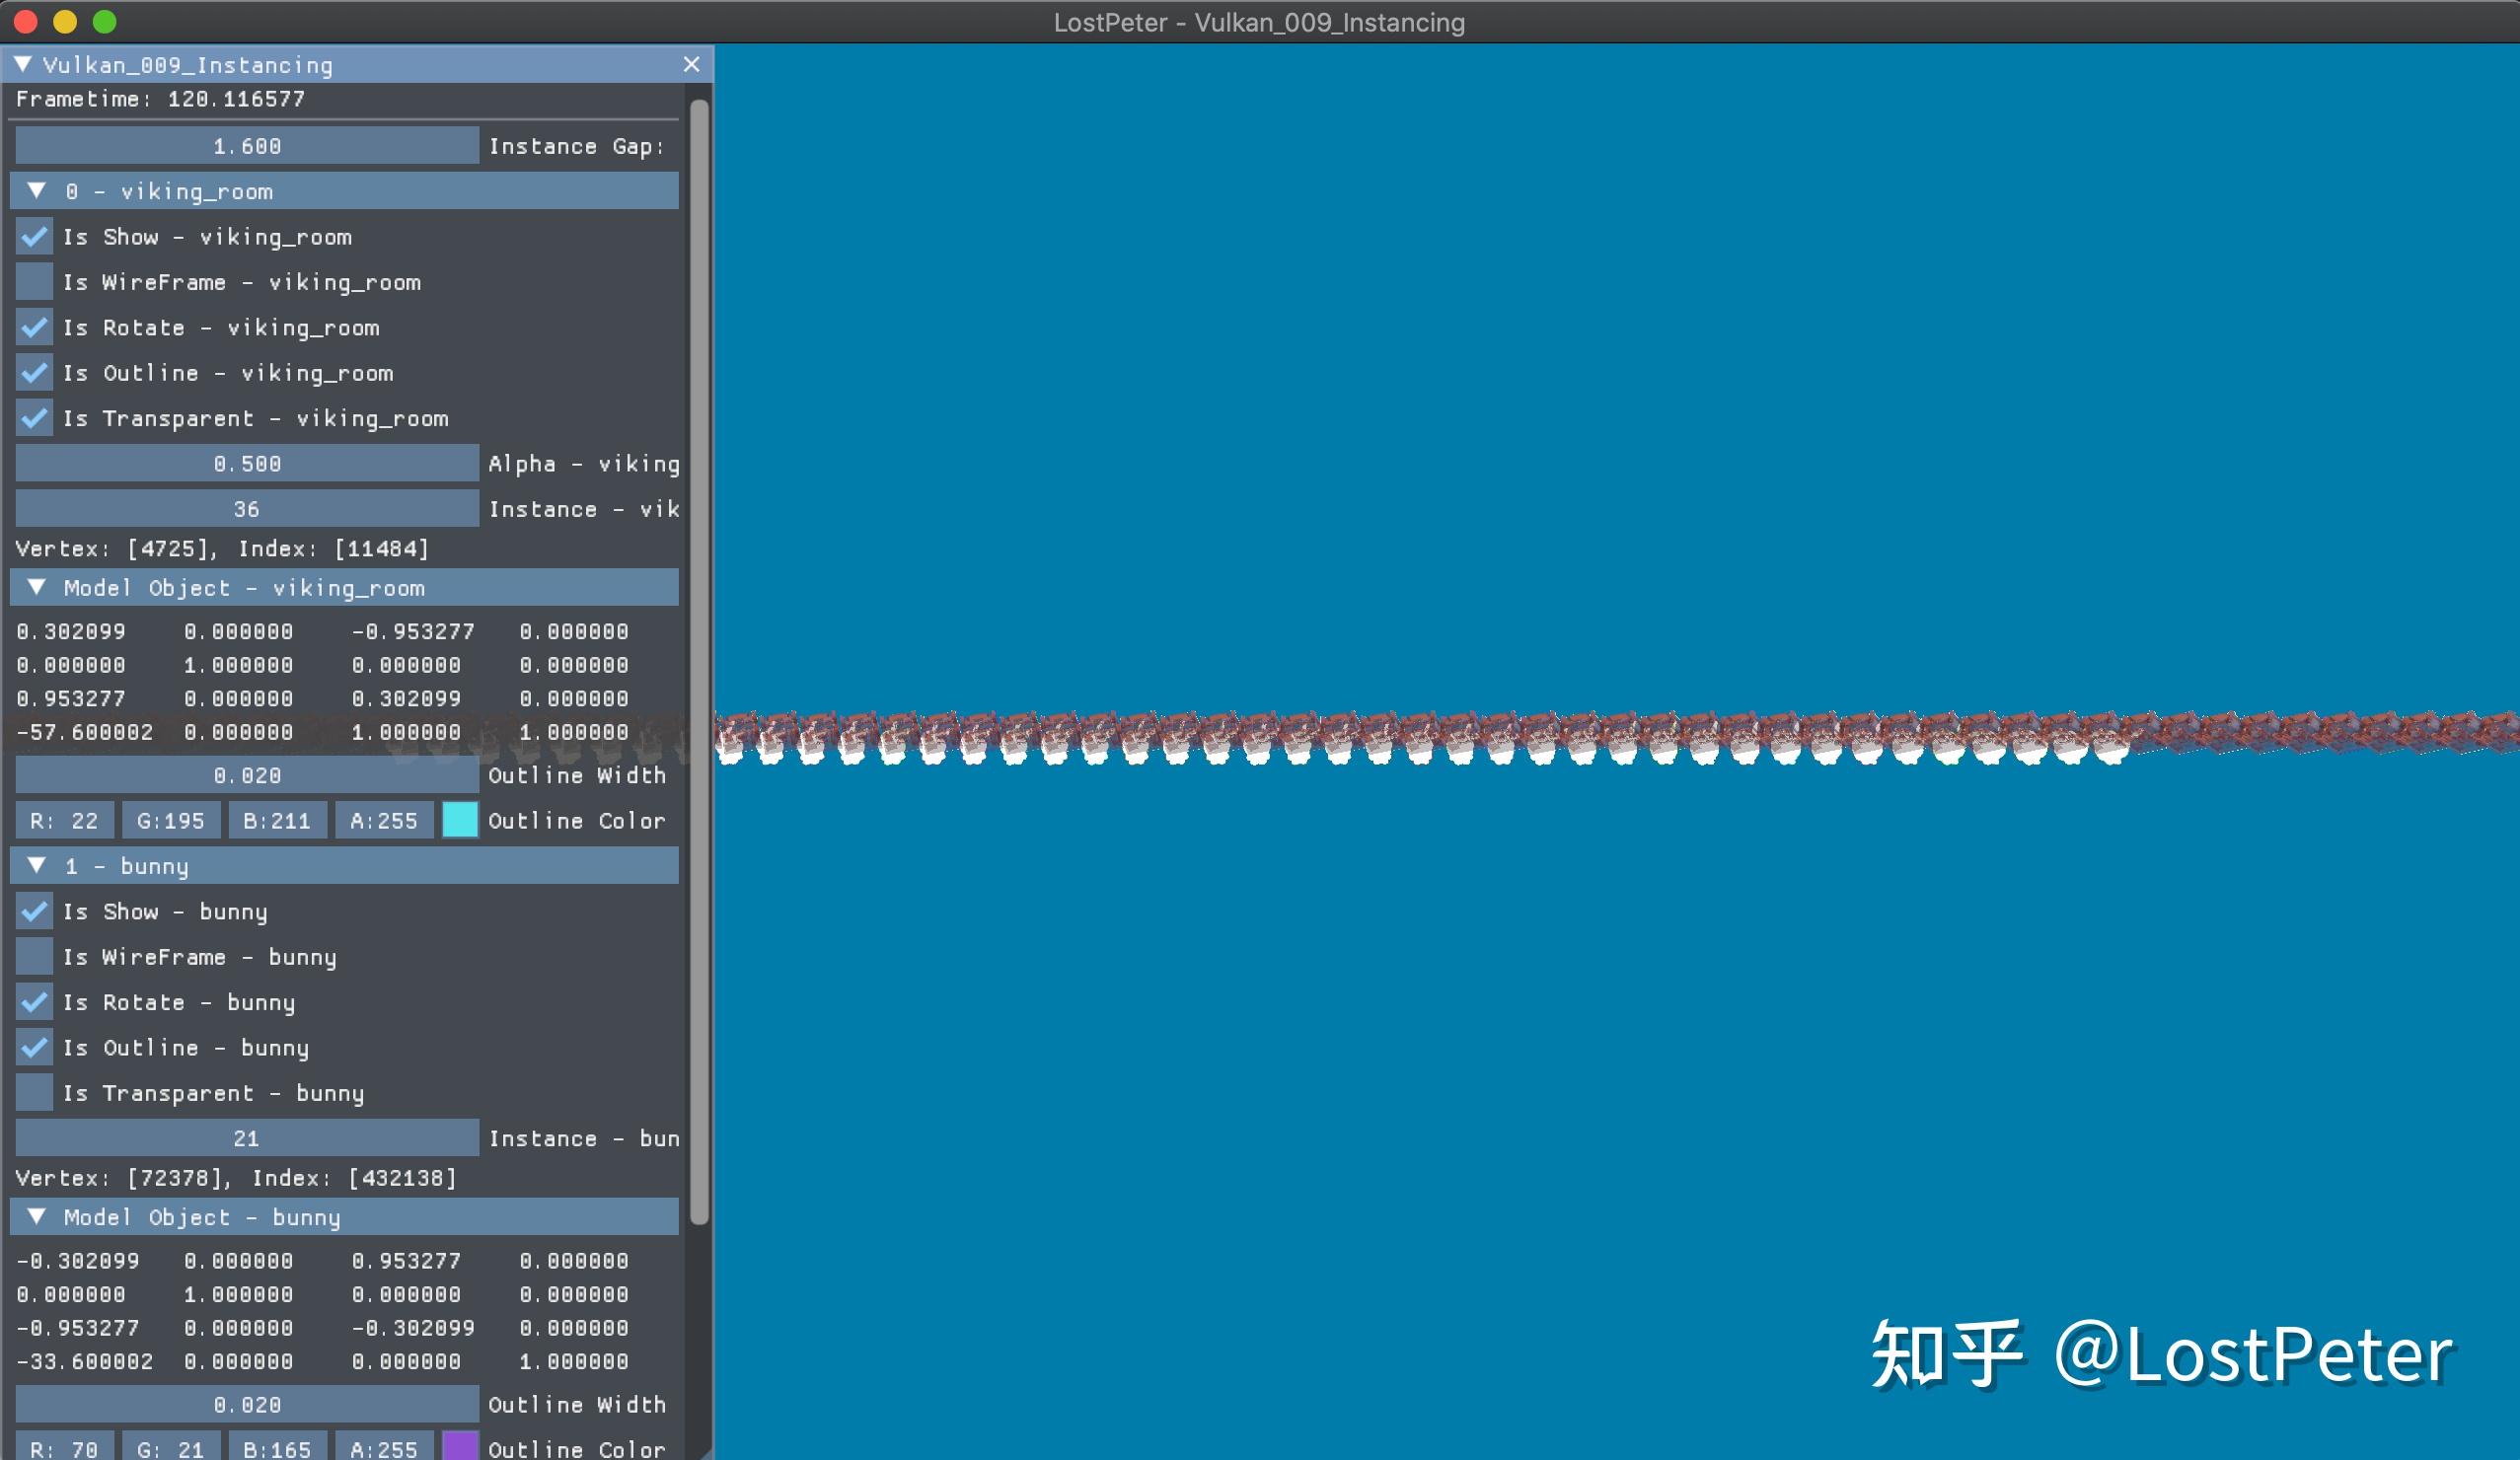2520x1460 pixels.
Task: Toggle Is Show - viking_room checkbox
Action: [x=35, y=237]
